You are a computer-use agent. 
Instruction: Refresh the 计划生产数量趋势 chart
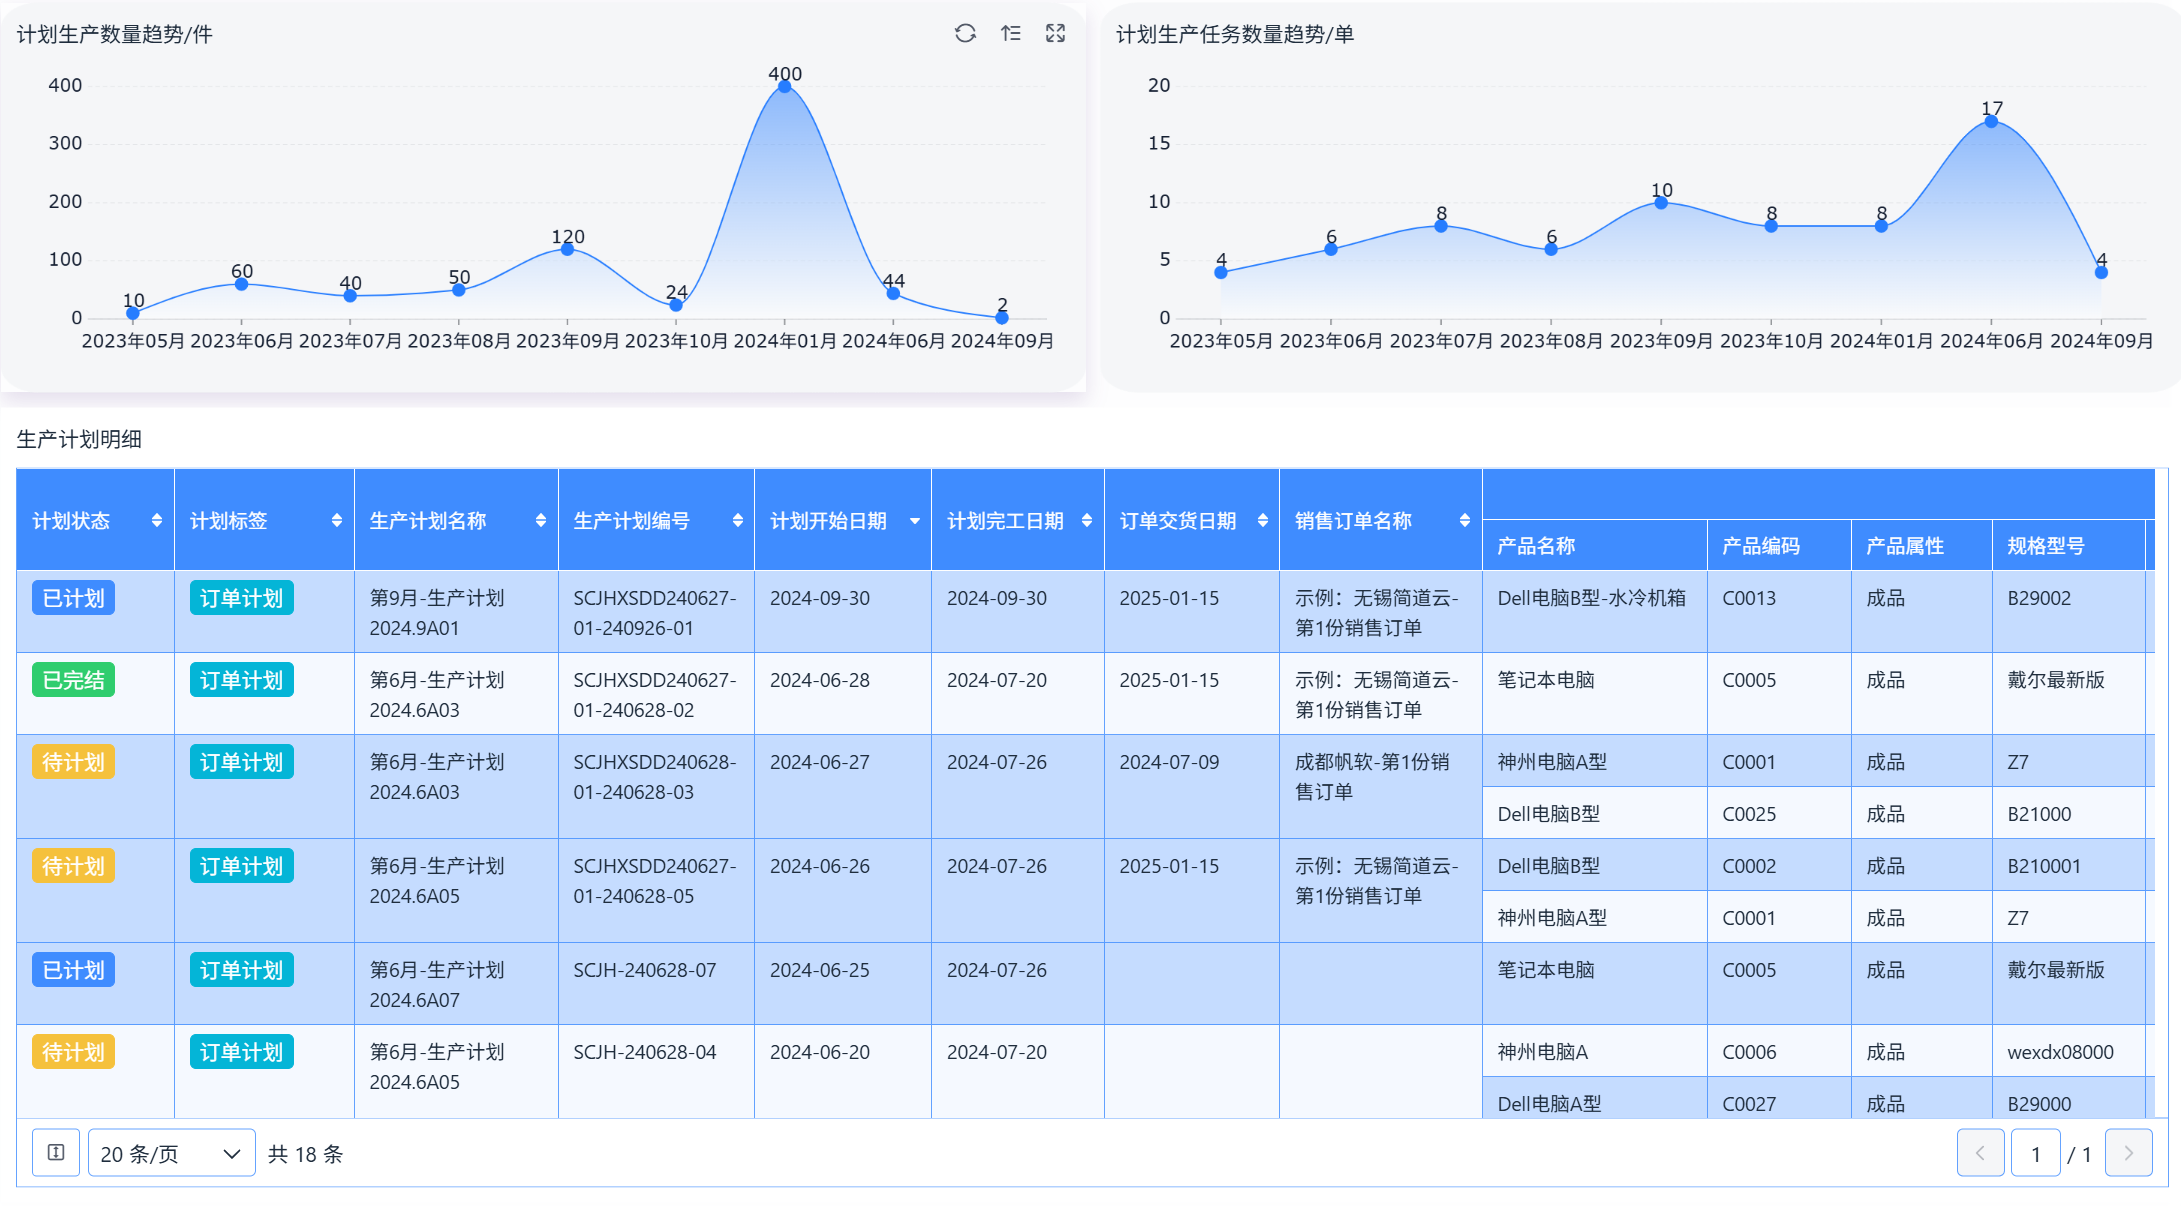[965, 33]
